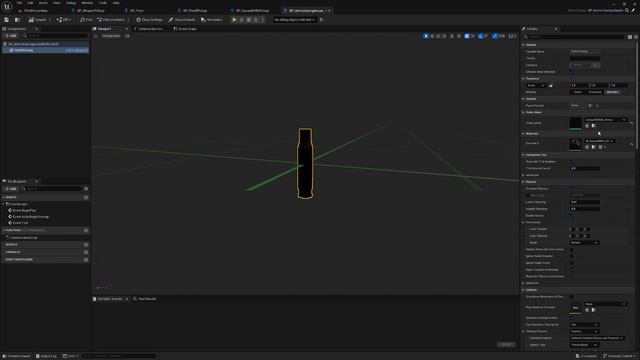640x360 pixels.
Task: Open Collision Presets dropdown
Action: [584, 331]
